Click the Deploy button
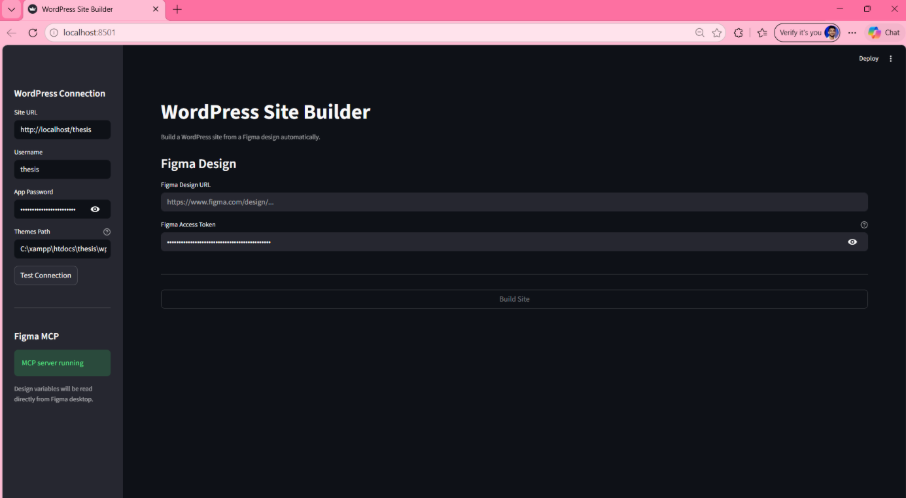Viewport: 906px width, 498px height. pyautogui.click(x=868, y=58)
